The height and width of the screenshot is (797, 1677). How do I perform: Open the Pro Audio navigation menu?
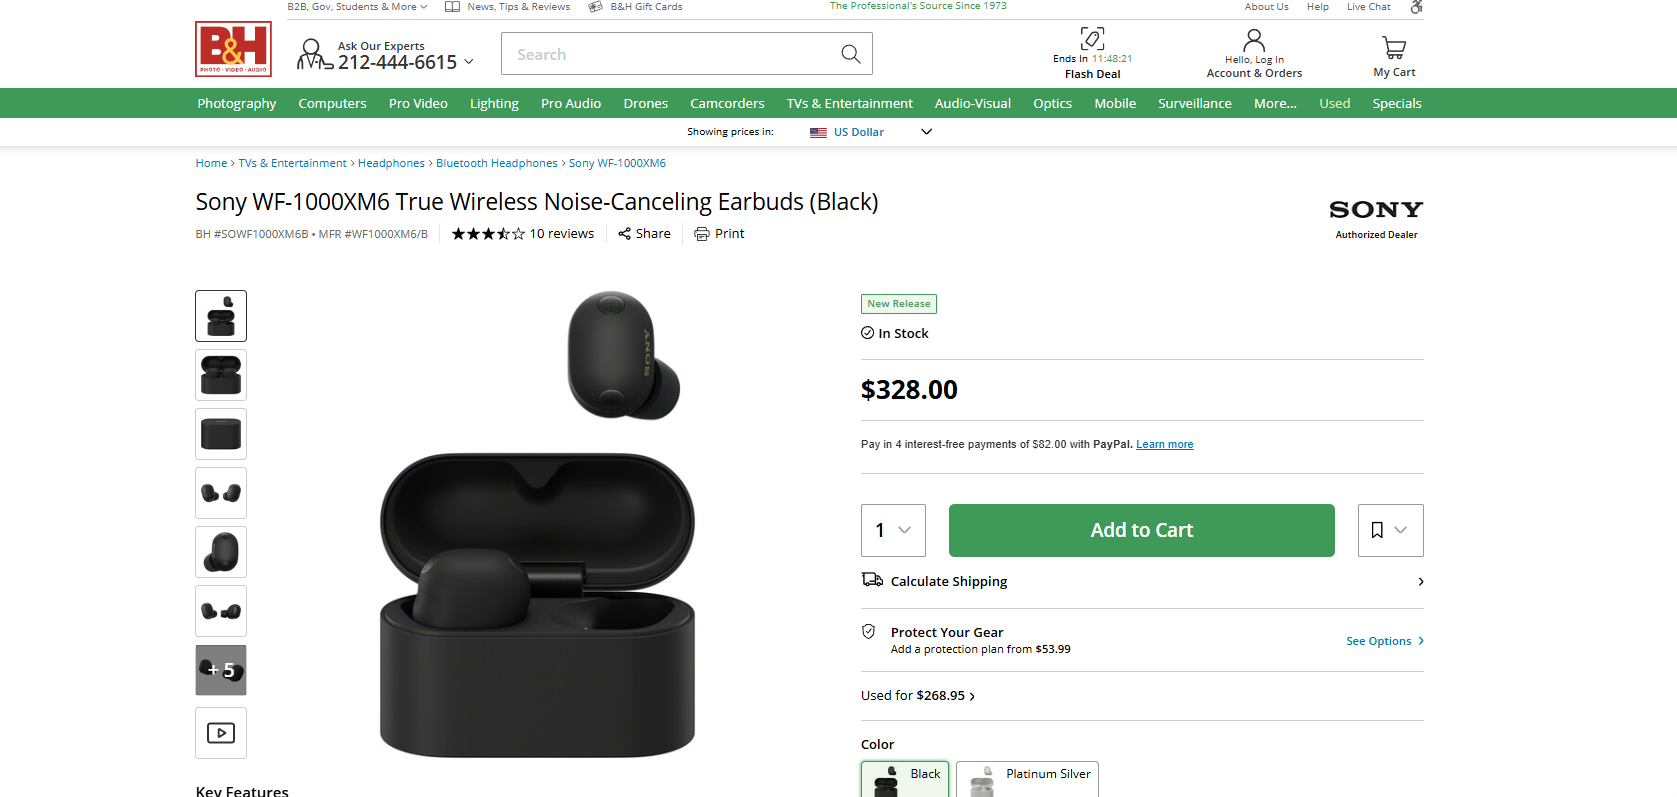[570, 103]
